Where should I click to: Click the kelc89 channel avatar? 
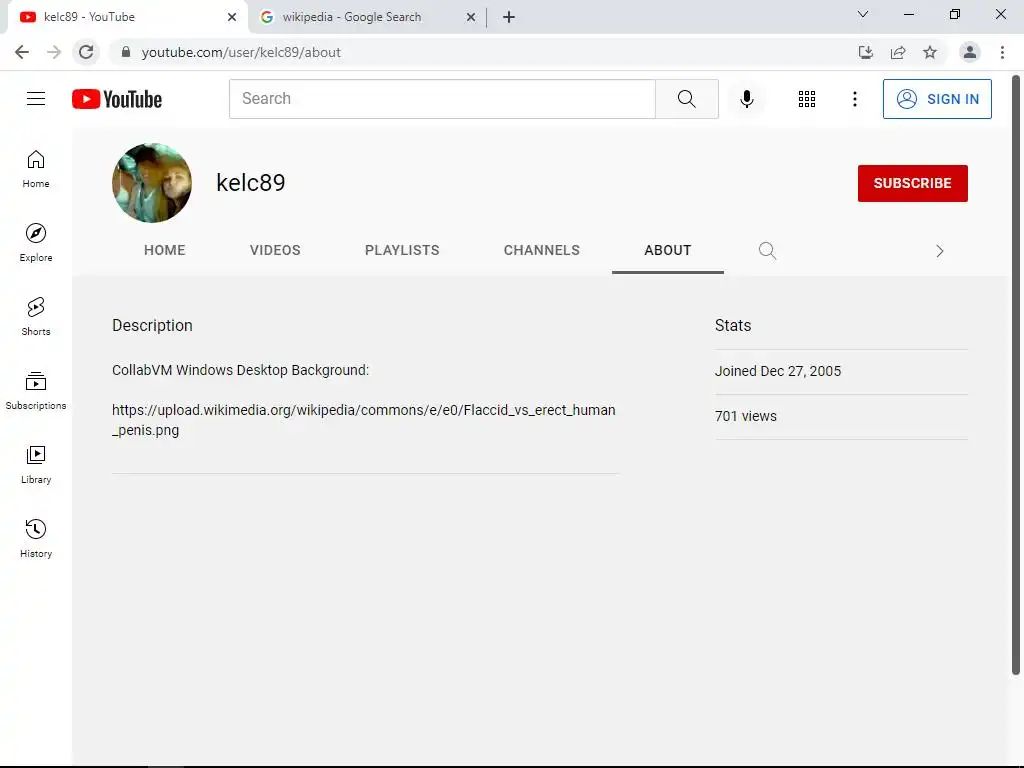coord(152,183)
